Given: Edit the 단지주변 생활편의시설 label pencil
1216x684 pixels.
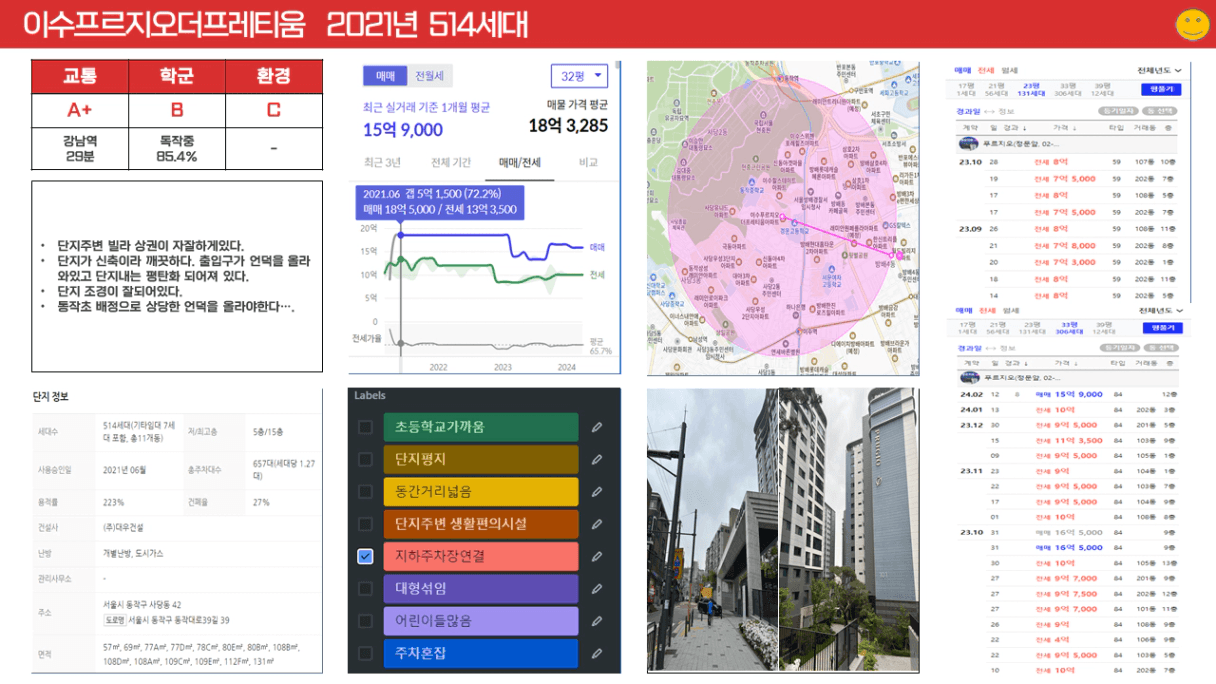Looking at the screenshot, I should 597,524.
